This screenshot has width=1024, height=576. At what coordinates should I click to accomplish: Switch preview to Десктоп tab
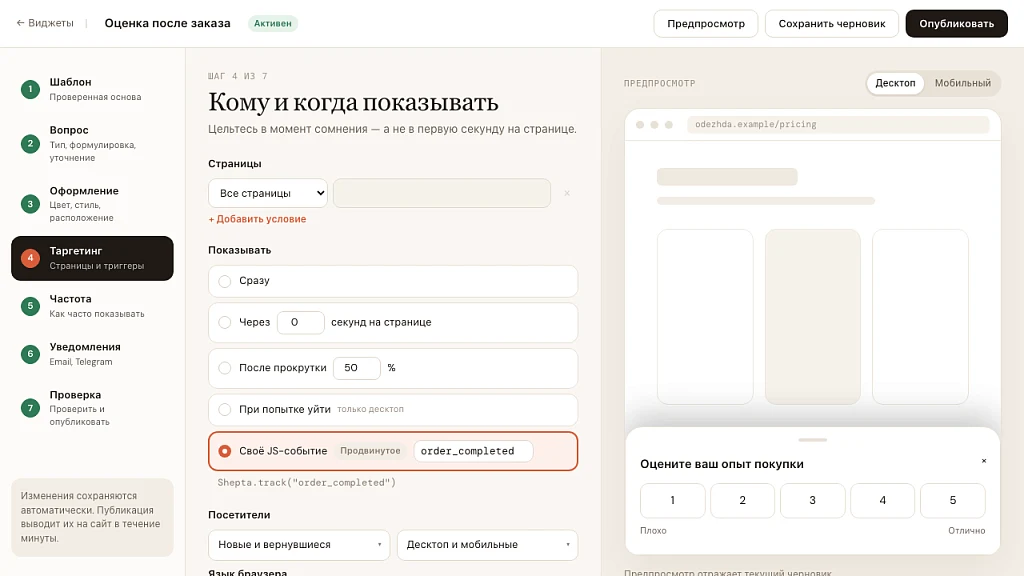895,83
